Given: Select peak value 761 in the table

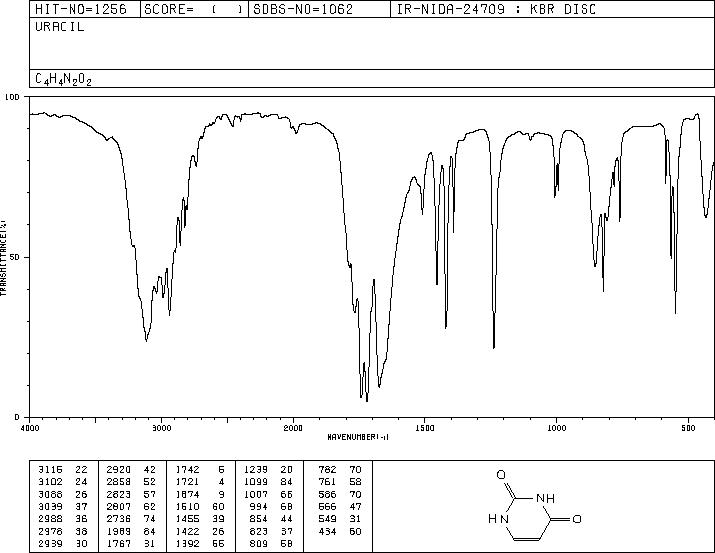Looking at the screenshot, I should [327, 482].
